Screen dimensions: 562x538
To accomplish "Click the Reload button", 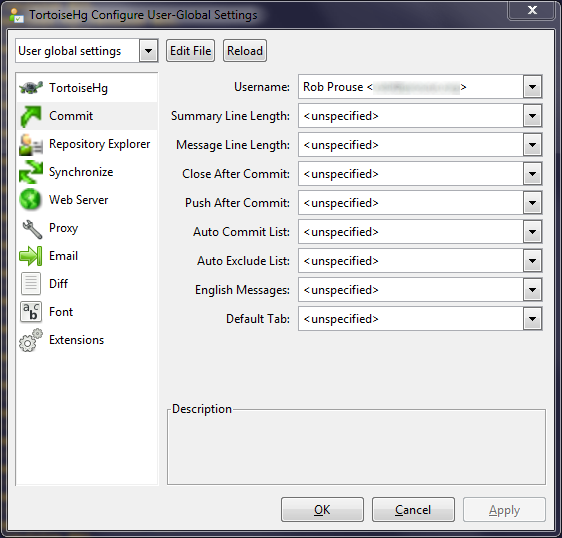I will coord(245,51).
